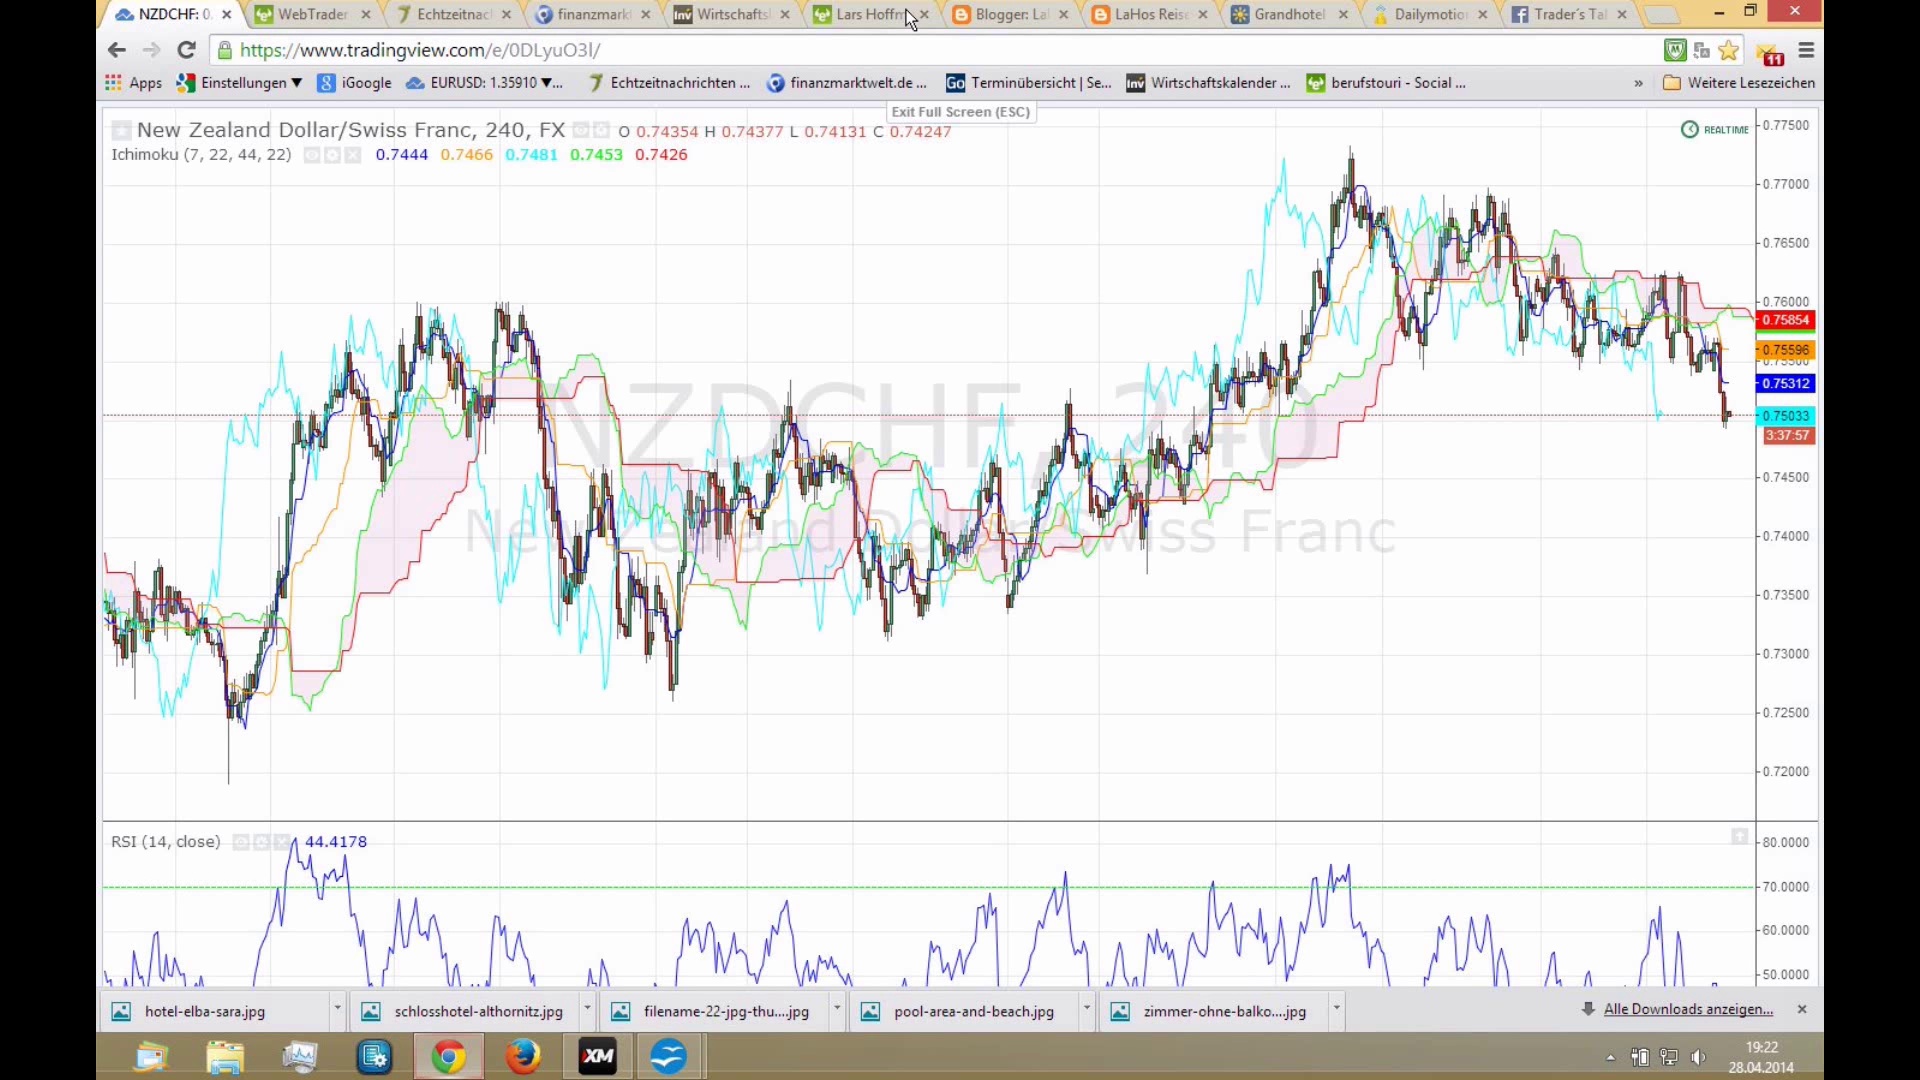Click the Exit Full Screen (ESC) button
The height and width of the screenshot is (1080, 1920).
pyautogui.click(x=960, y=112)
